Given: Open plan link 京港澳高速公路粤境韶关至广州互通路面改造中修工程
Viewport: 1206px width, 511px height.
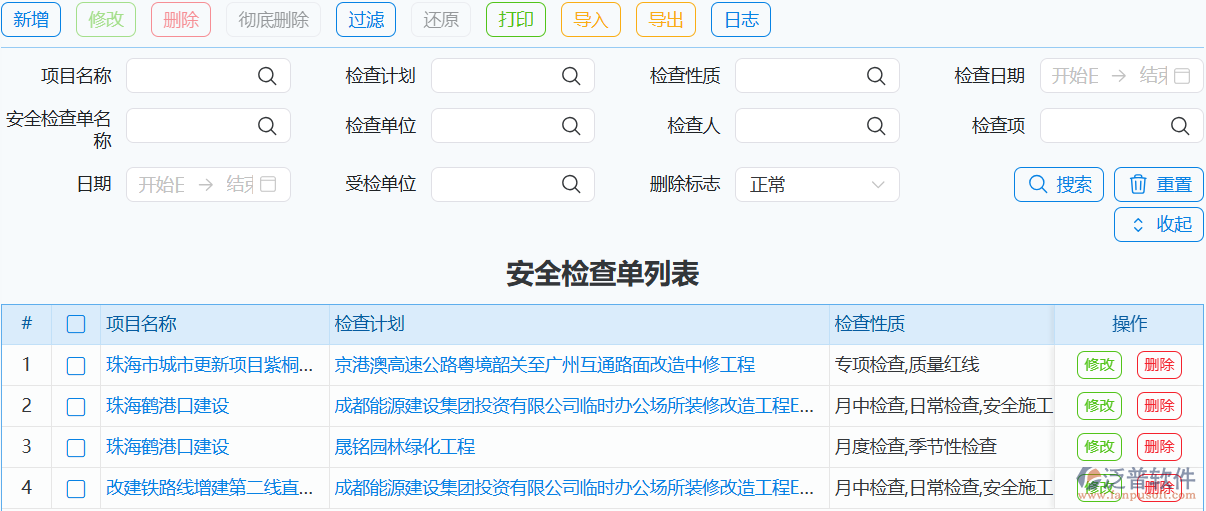Looking at the screenshot, I should [545, 365].
